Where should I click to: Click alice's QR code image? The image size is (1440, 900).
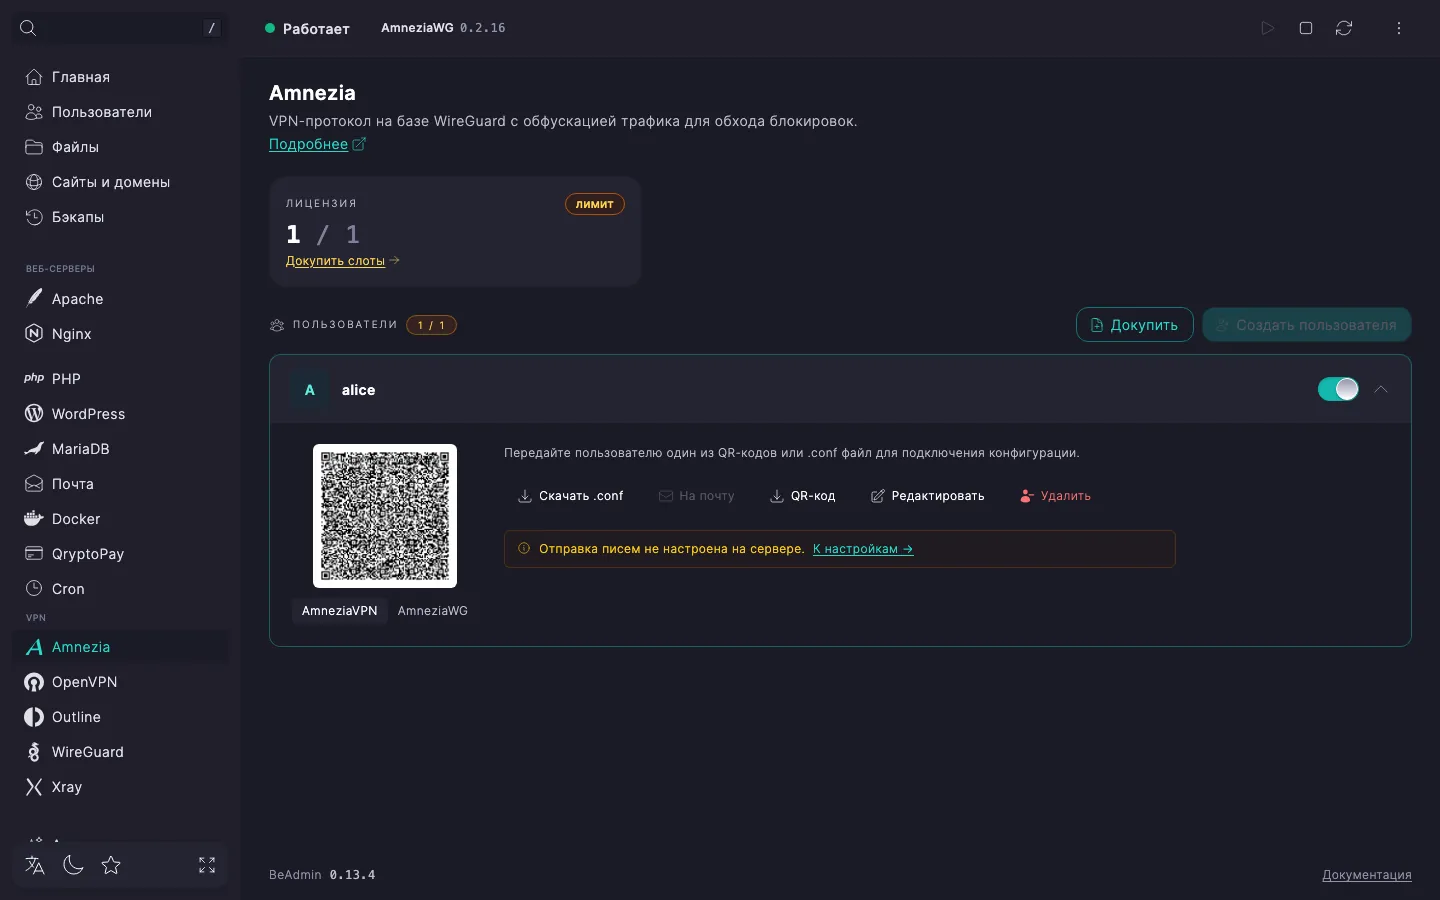[385, 516]
